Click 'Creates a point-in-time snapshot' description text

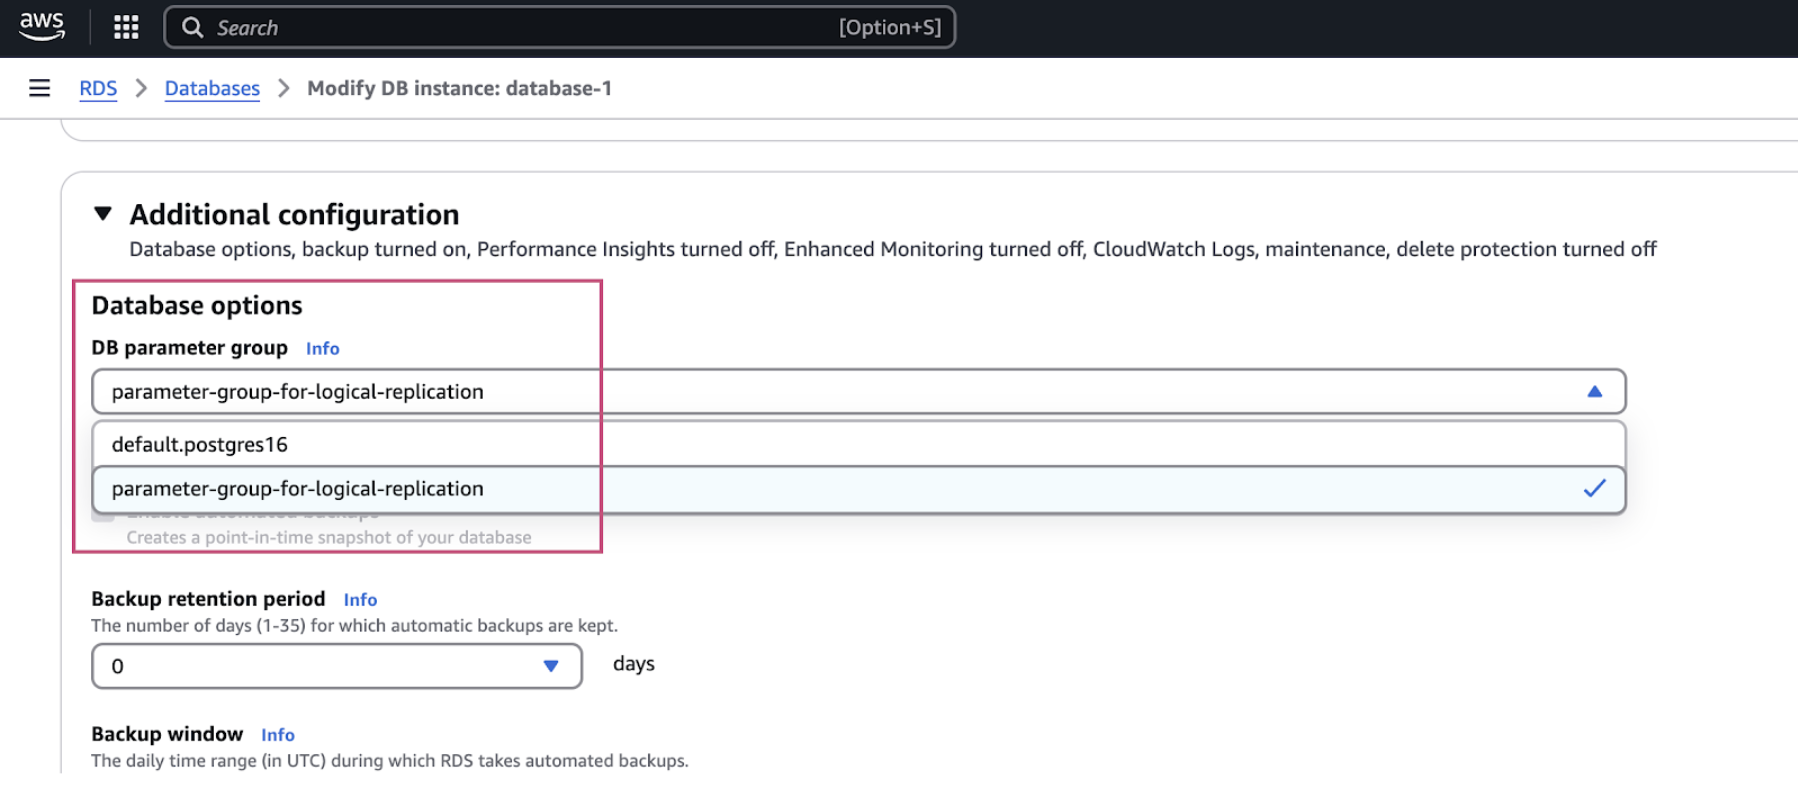tap(329, 537)
